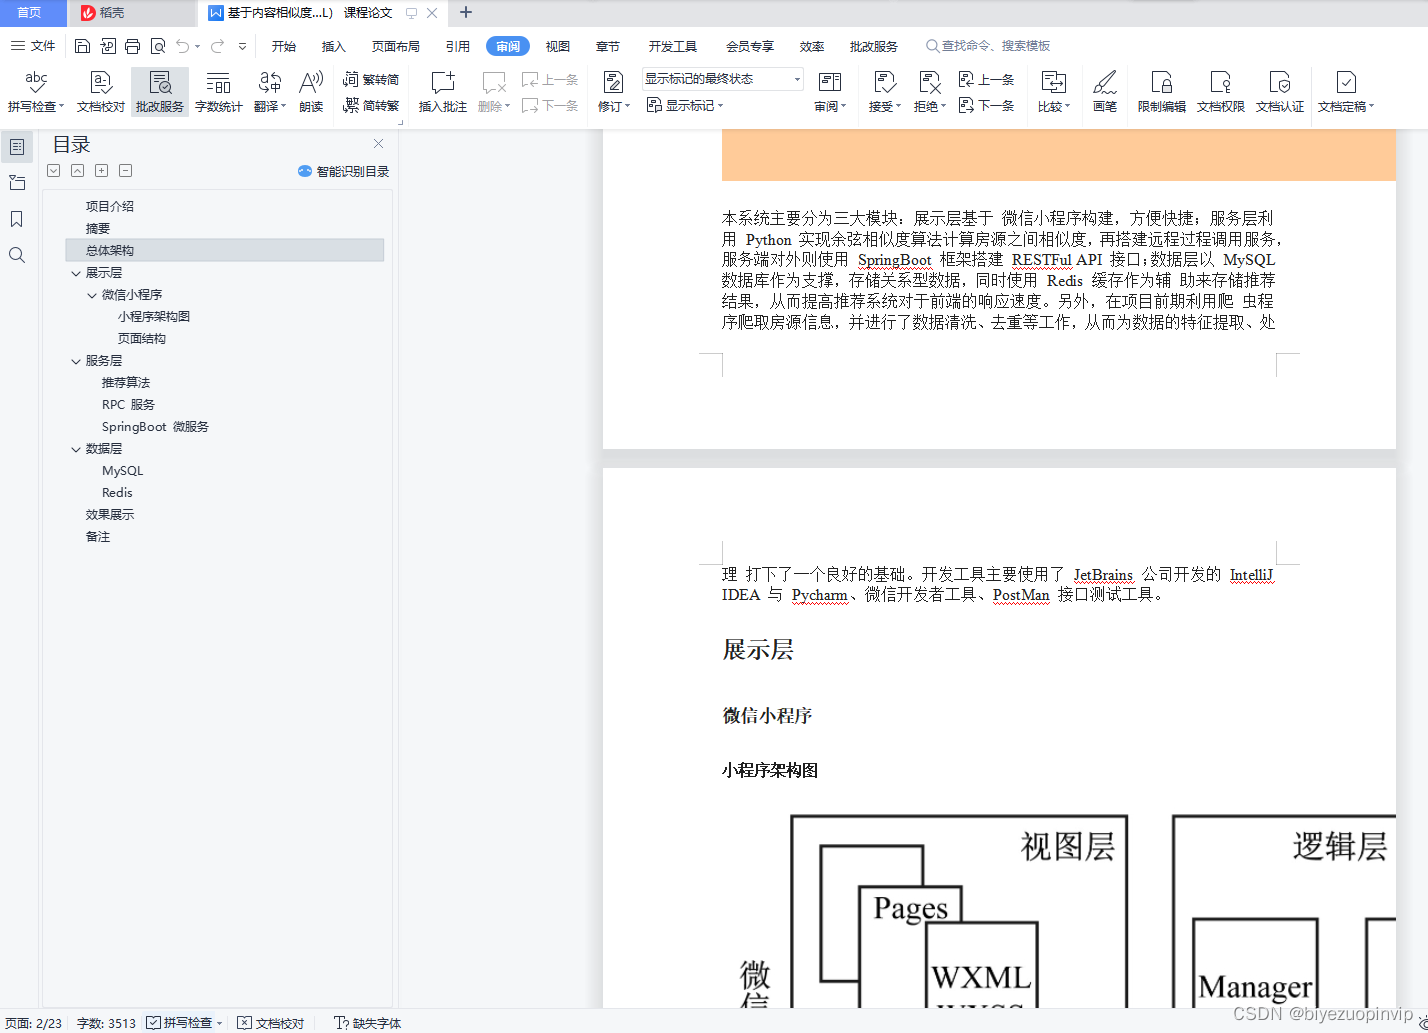
Task: Open 限制编辑 restrict editing
Action: pyautogui.click(x=1160, y=90)
